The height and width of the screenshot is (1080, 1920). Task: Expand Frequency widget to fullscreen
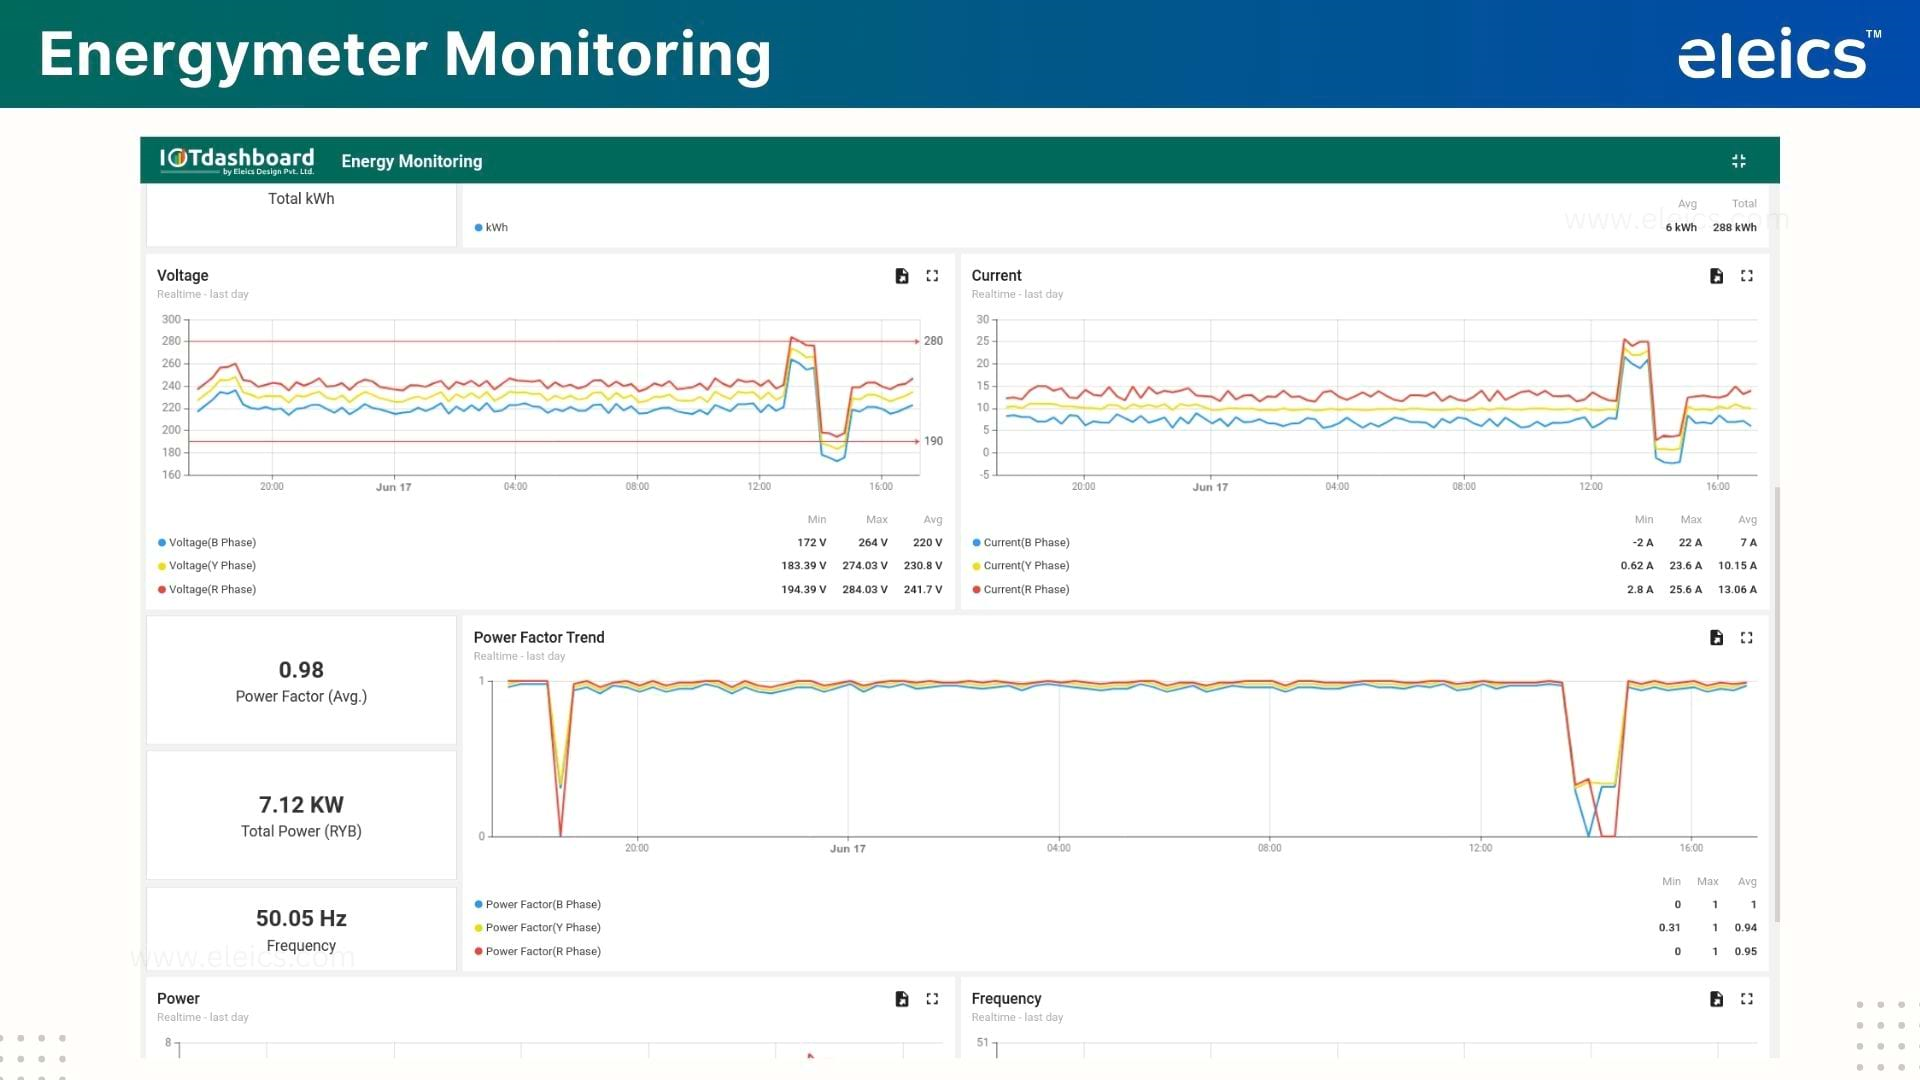click(1747, 999)
